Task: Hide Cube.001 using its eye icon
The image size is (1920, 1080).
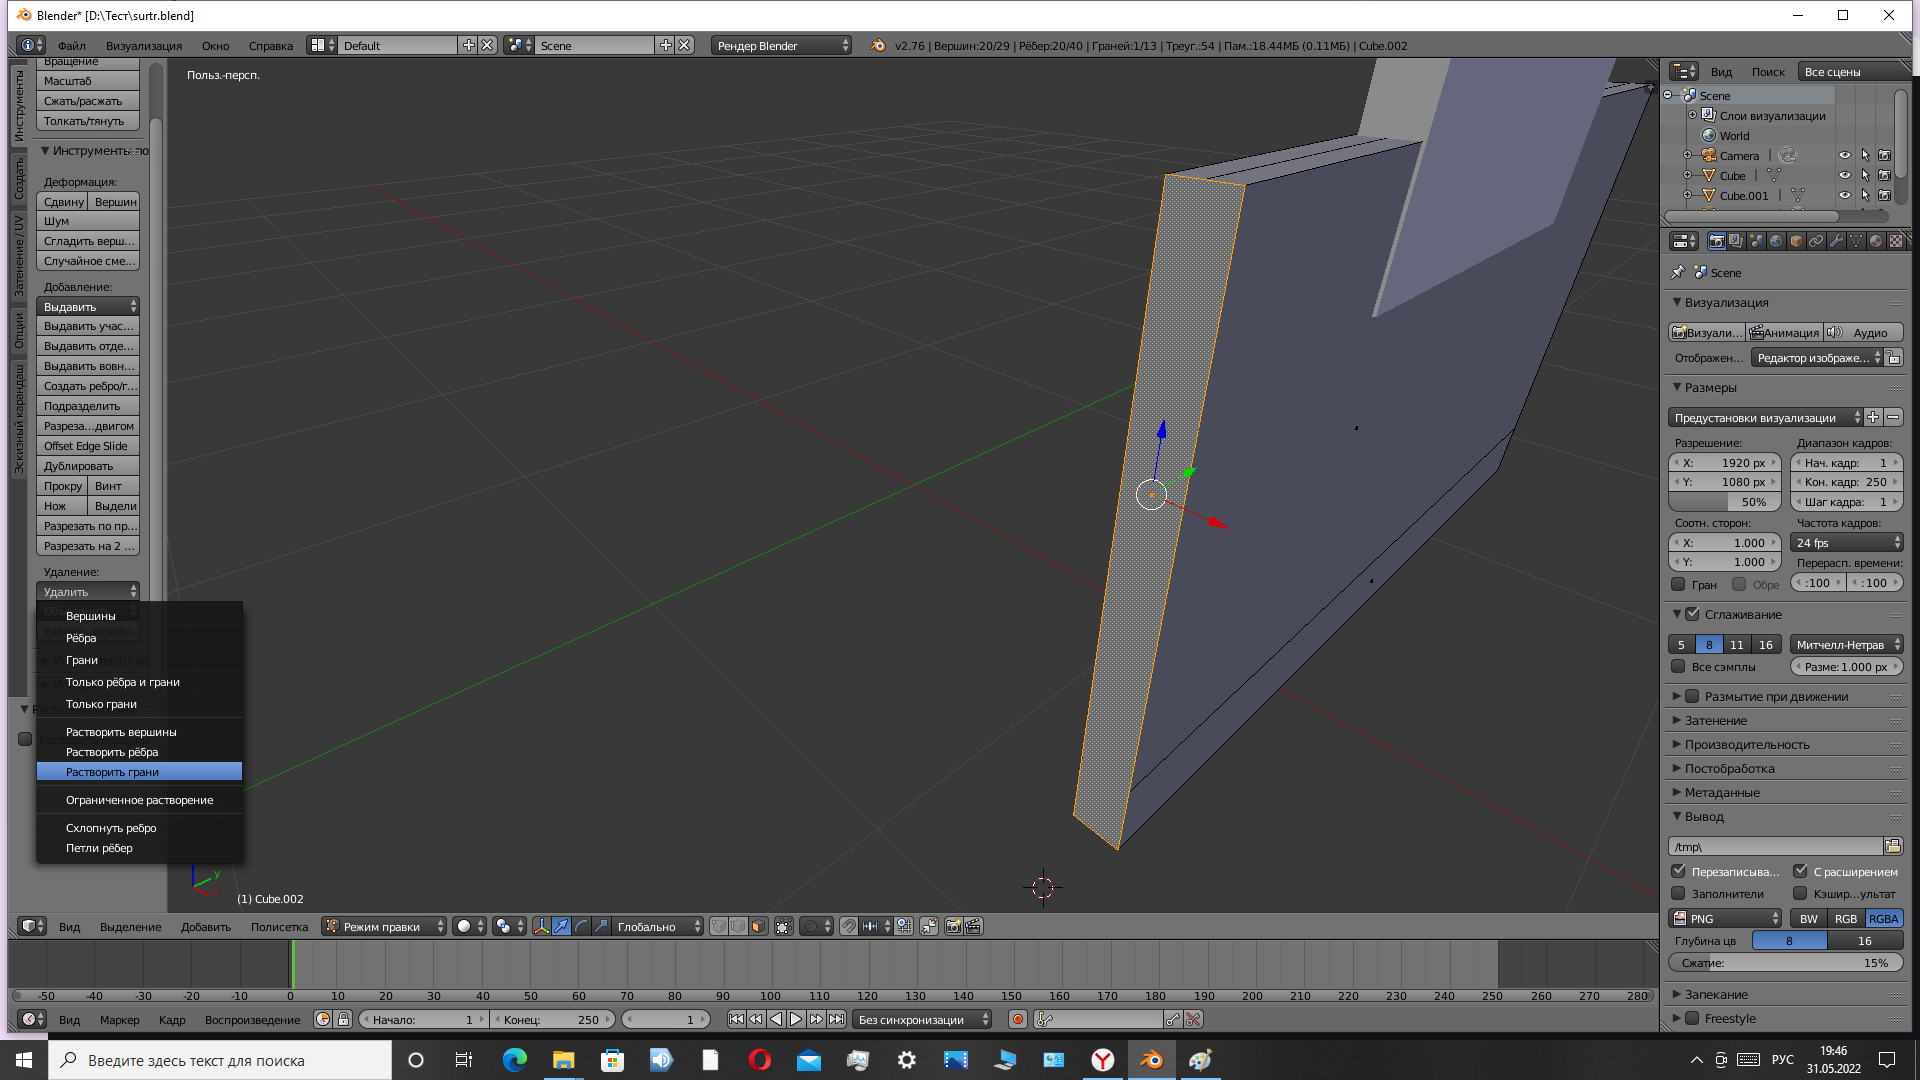Action: pyautogui.click(x=1844, y=196)
